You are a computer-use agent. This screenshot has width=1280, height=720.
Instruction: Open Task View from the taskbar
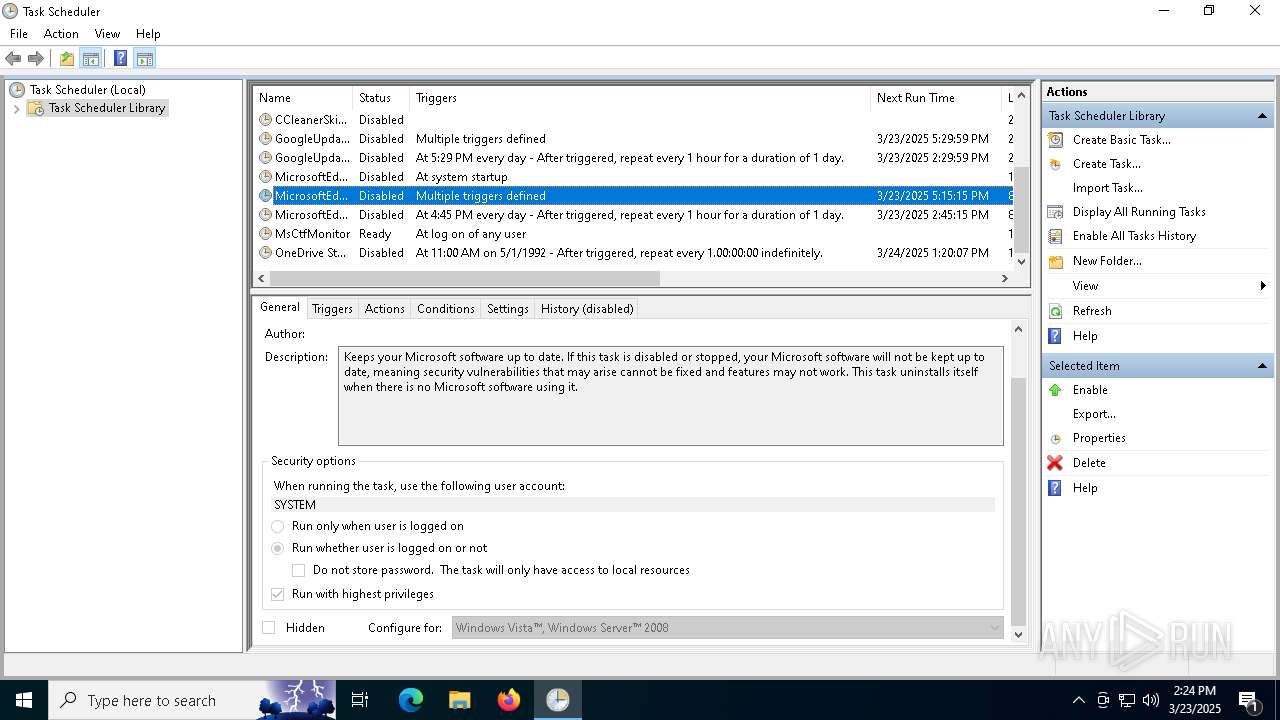point(360,700)
